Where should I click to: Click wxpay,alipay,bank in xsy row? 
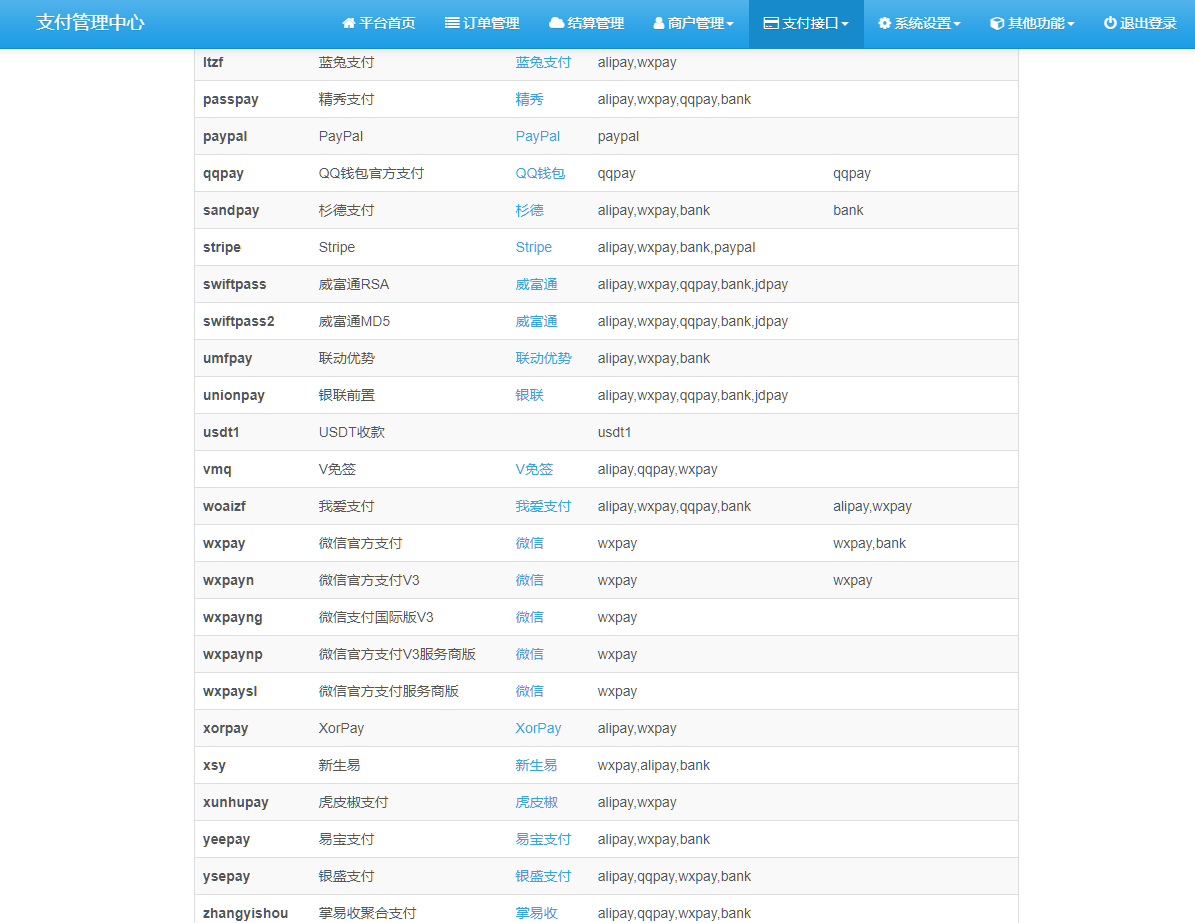click(653, 765)
